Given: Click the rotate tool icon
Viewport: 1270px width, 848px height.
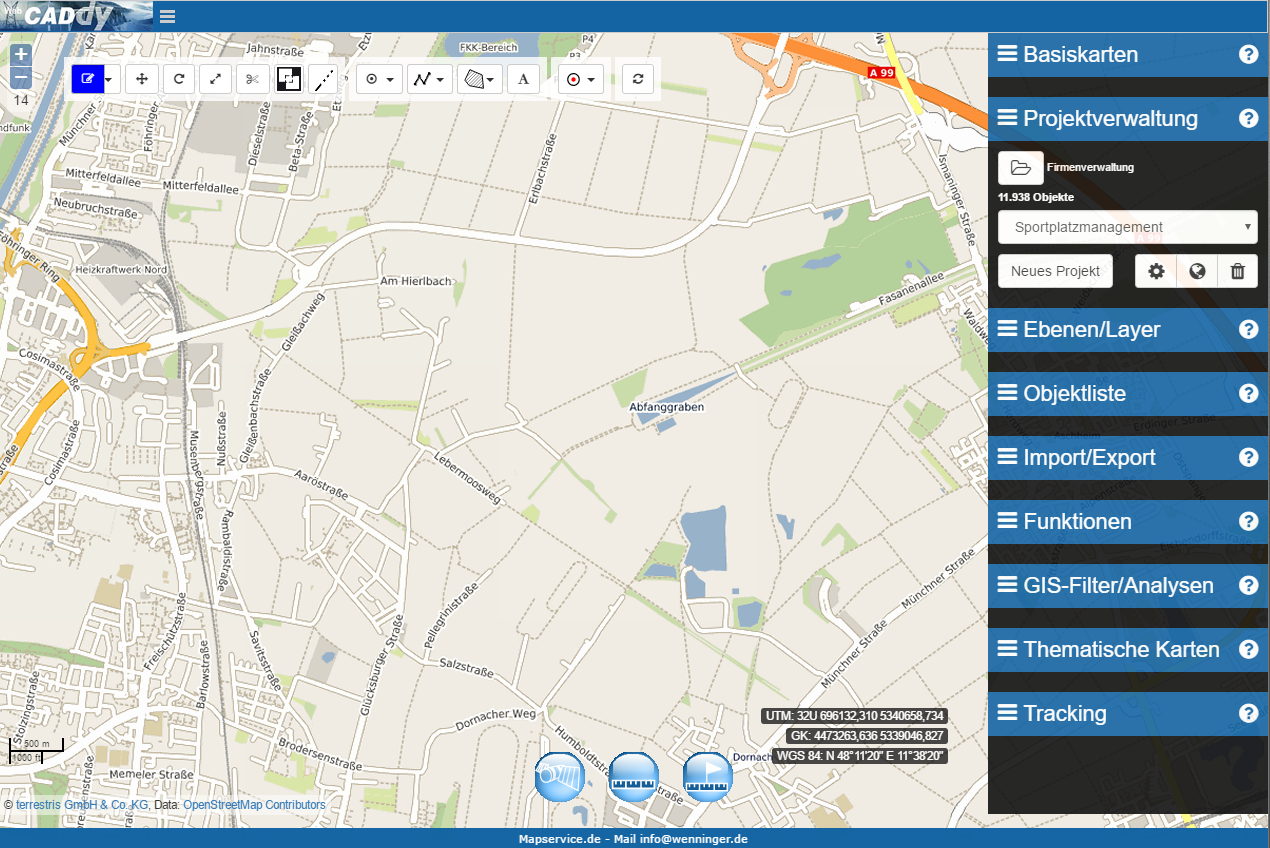Looking at the screenshot, I should pos(178,79).
